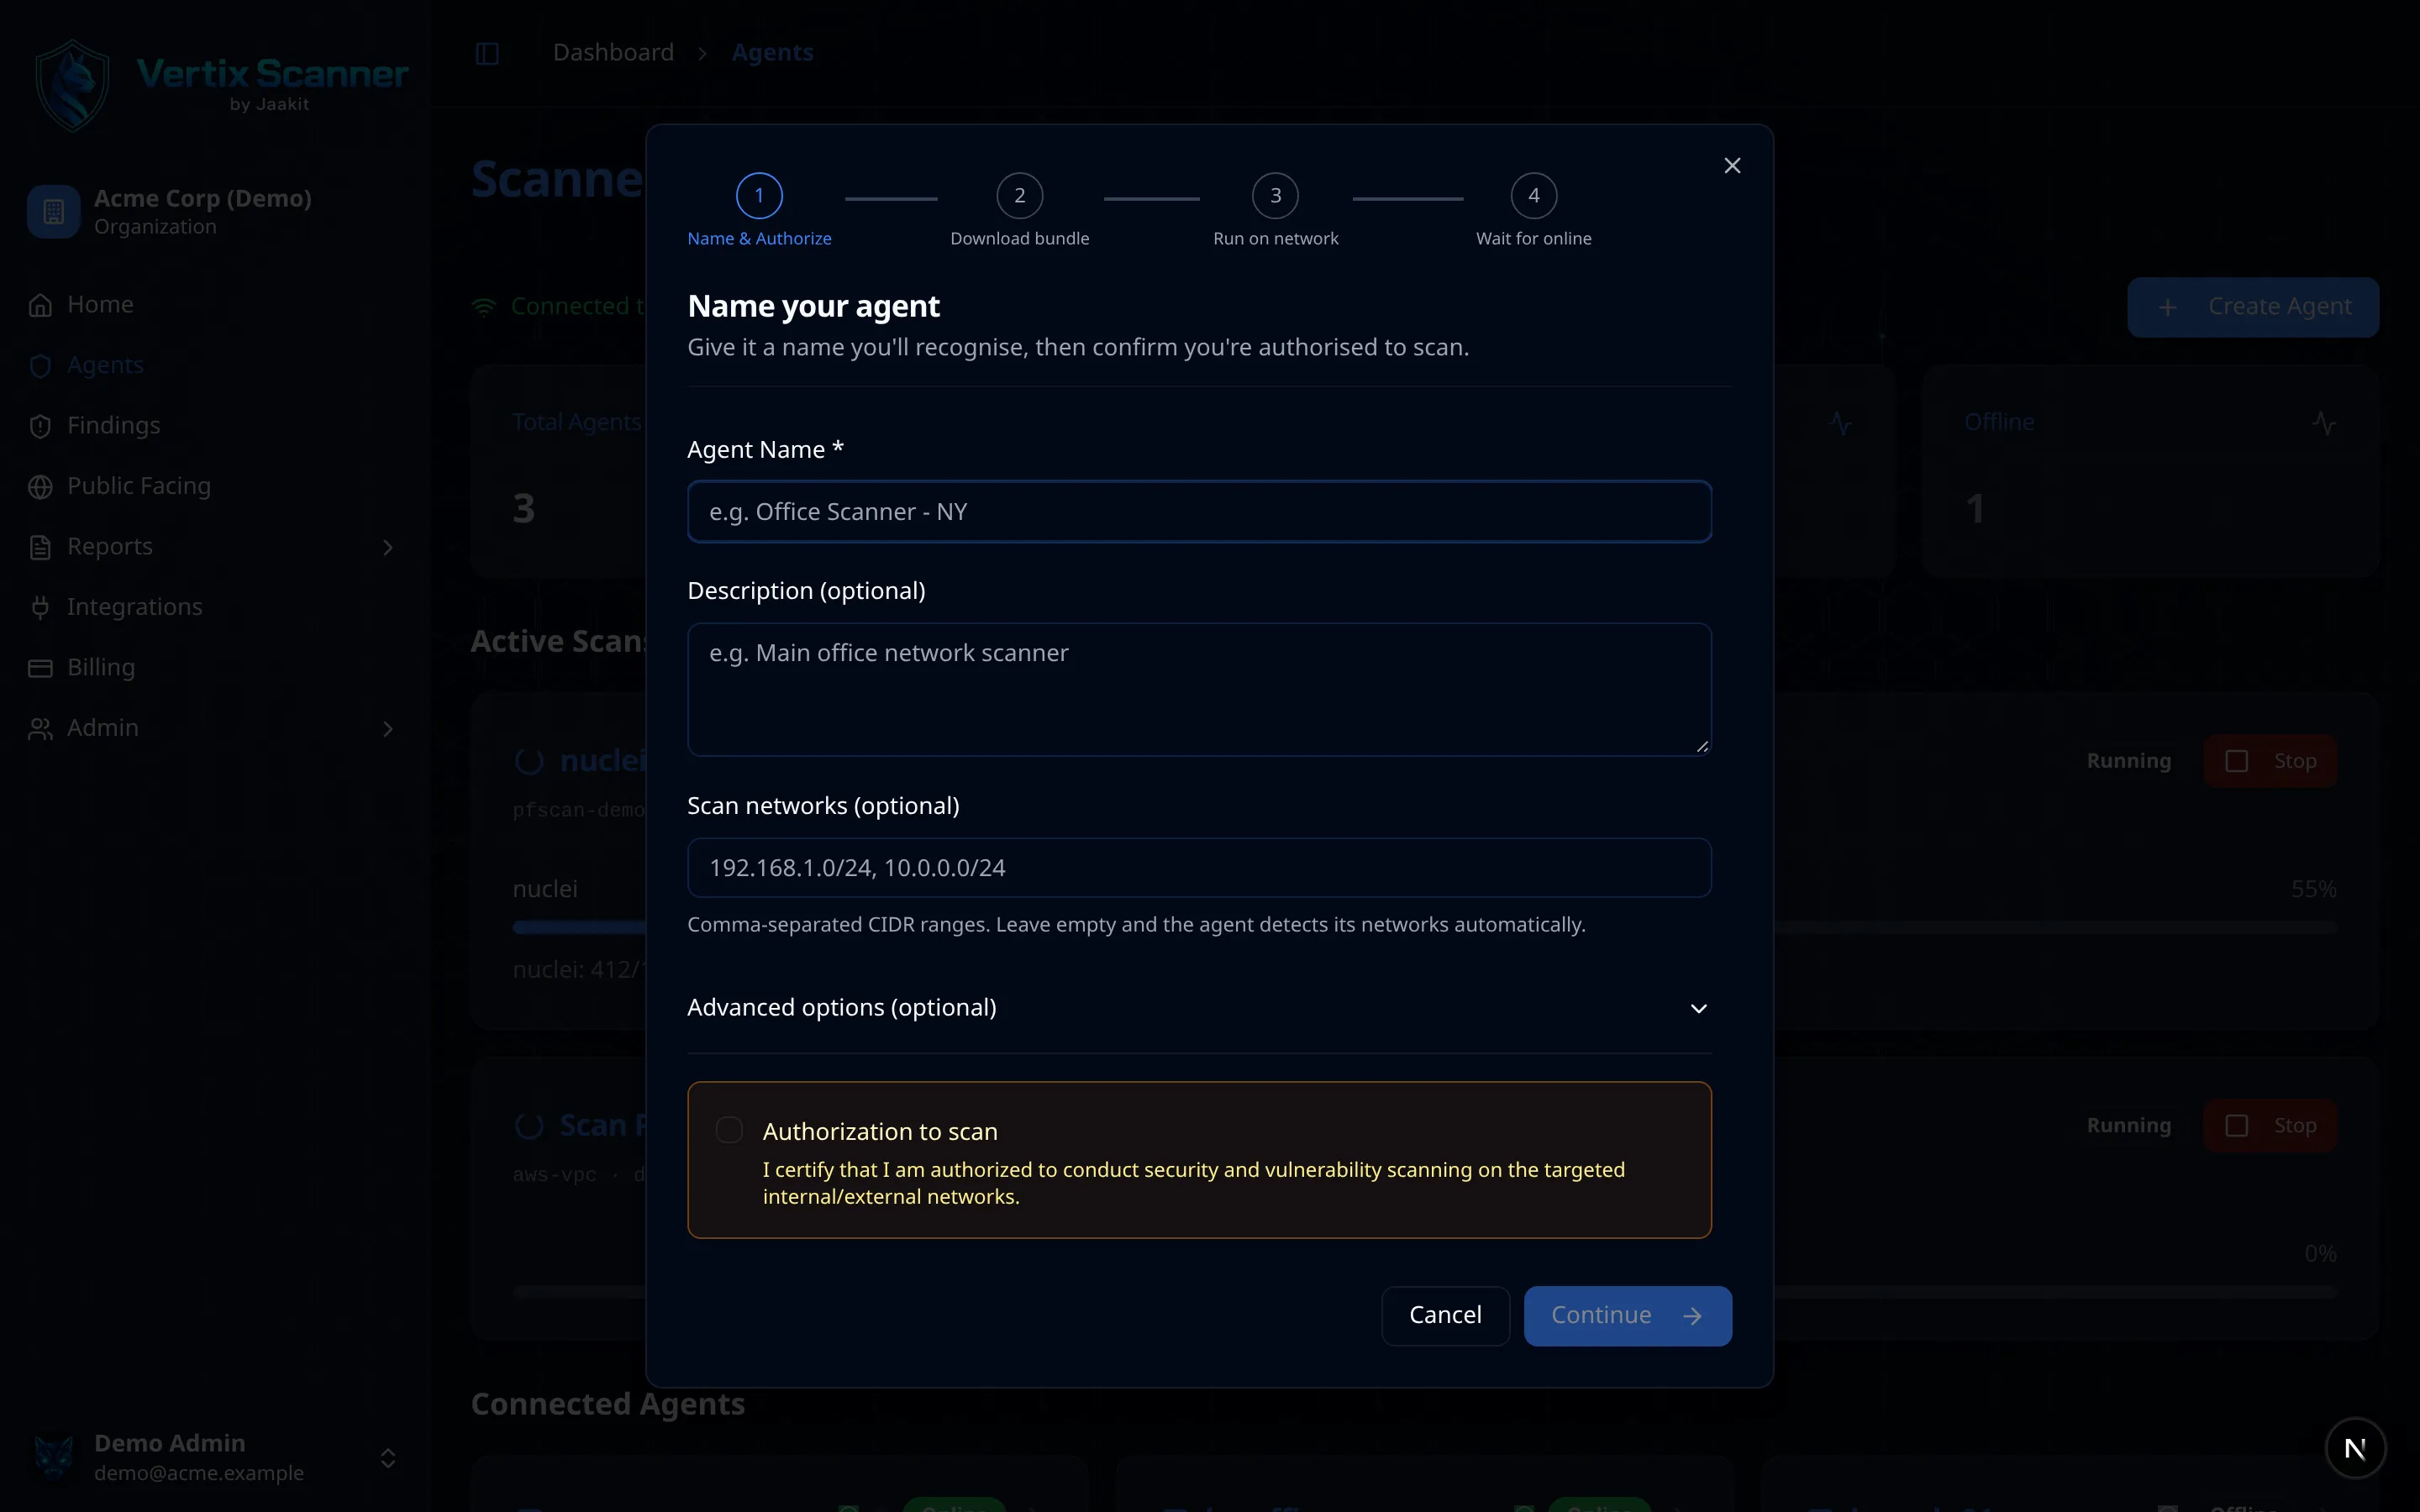Click the Next.js N dev indicator
The height and width of the screenshot is (1512, 2420).
[2355, 1448]
